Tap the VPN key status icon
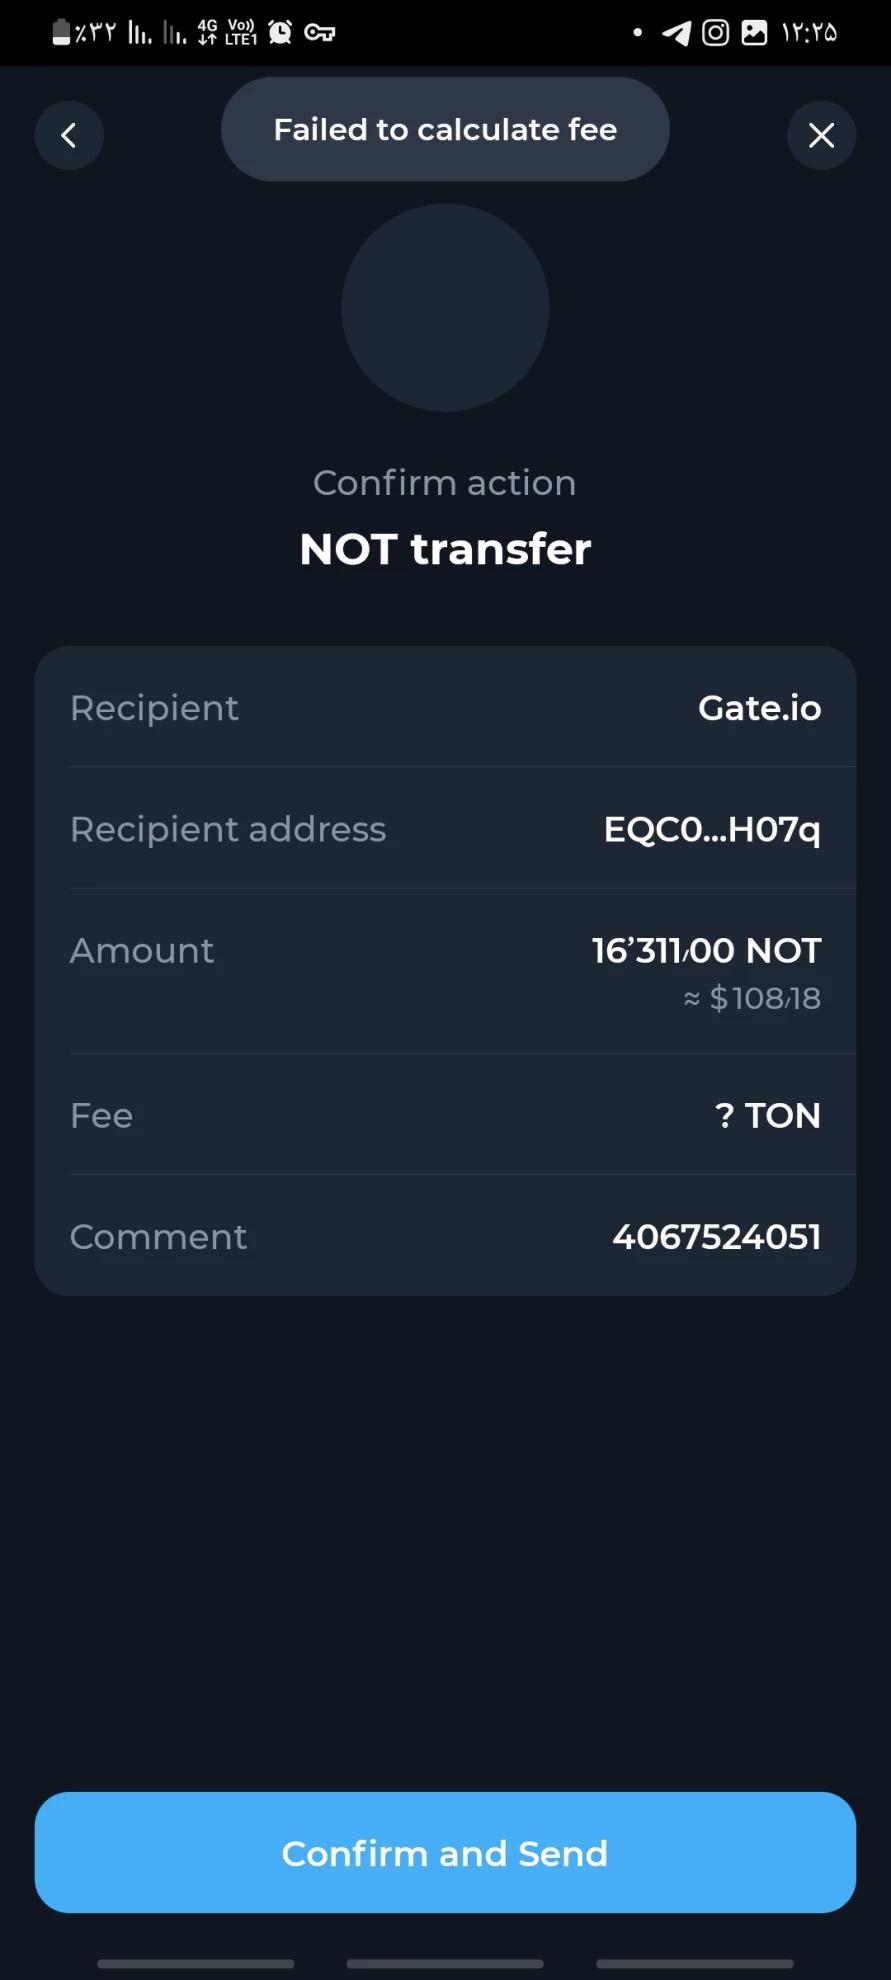Image resolution: width=891 pixels, height=1980 pixels. 319,33
